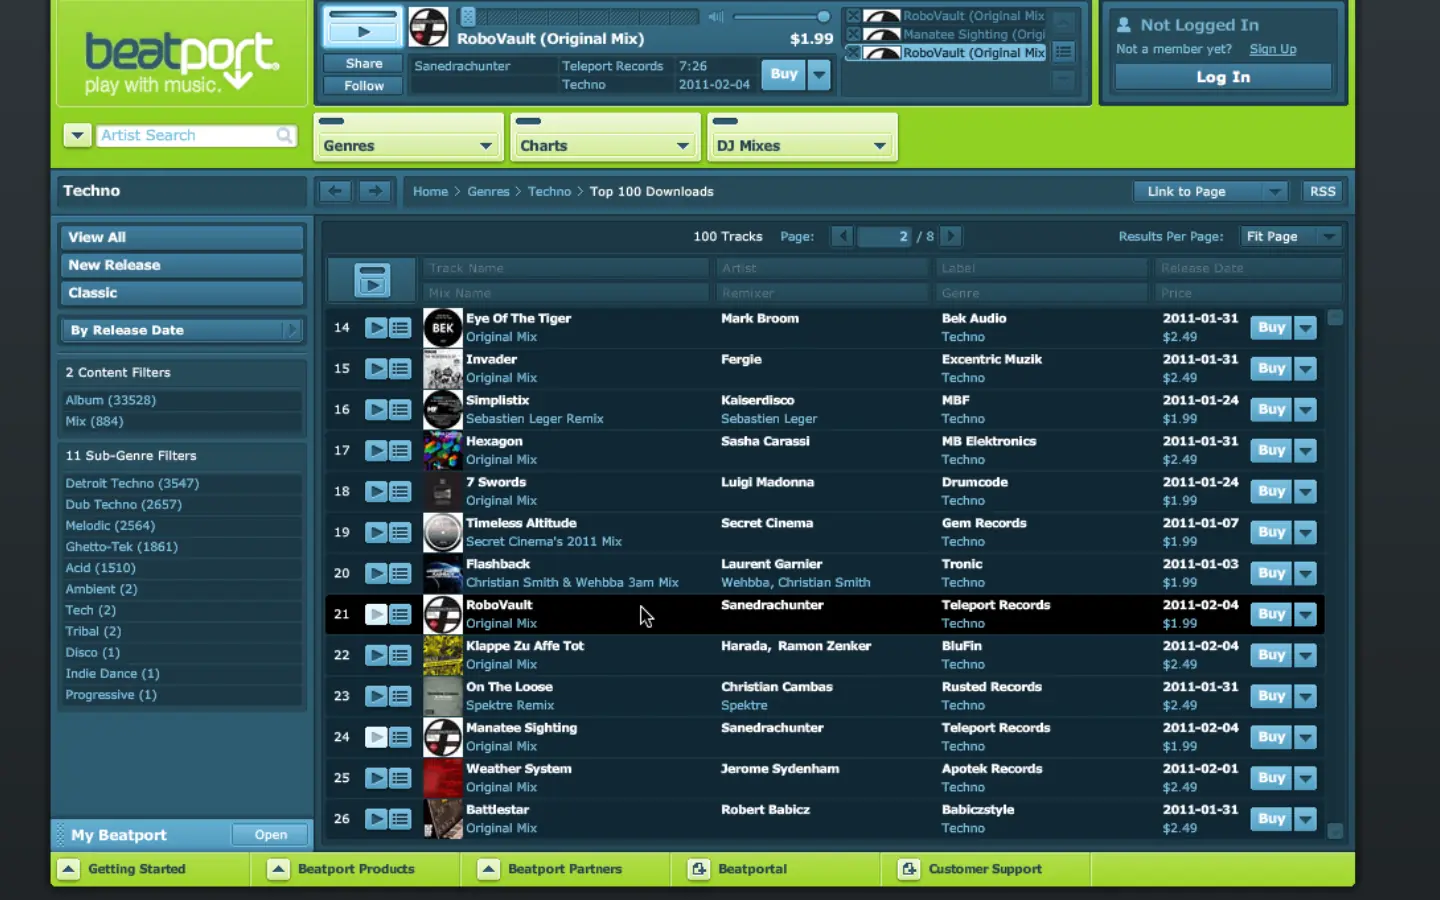This screenshot has width=1440, height=900.
Task: Filter by Dub Techno sub-genre
Action: point(123,504)
